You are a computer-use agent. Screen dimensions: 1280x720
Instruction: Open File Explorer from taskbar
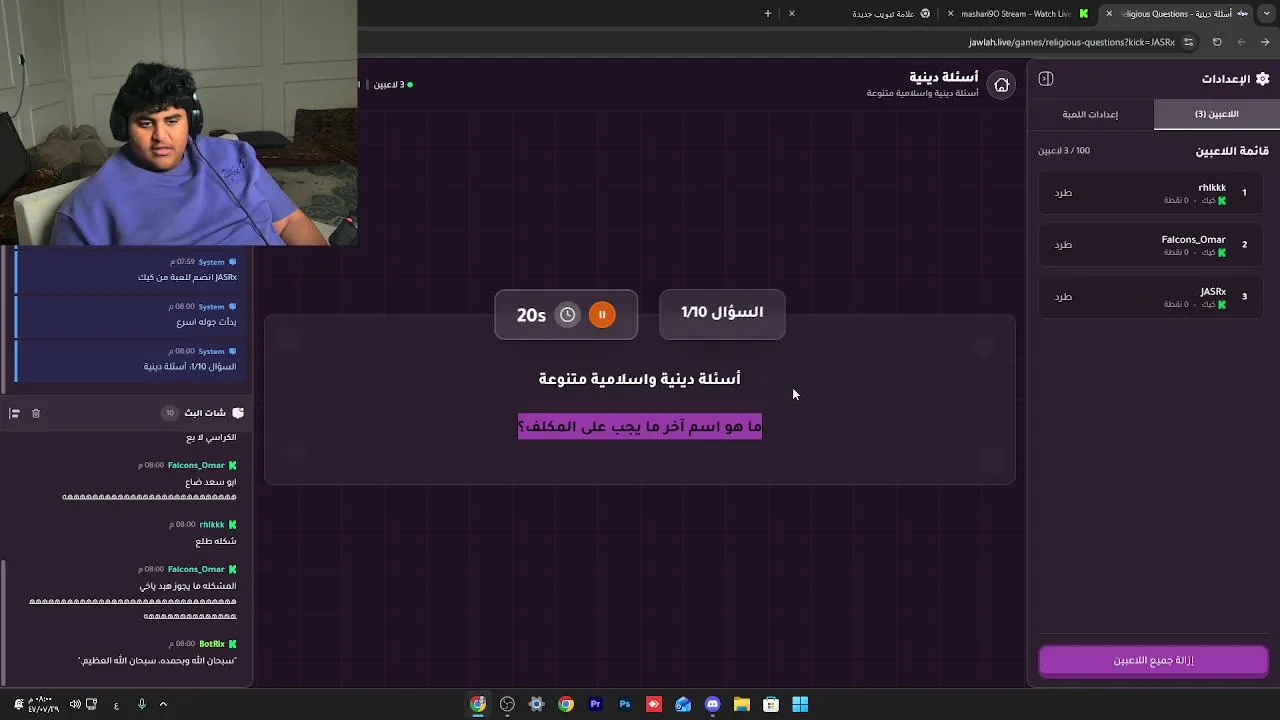coord(742,705)
